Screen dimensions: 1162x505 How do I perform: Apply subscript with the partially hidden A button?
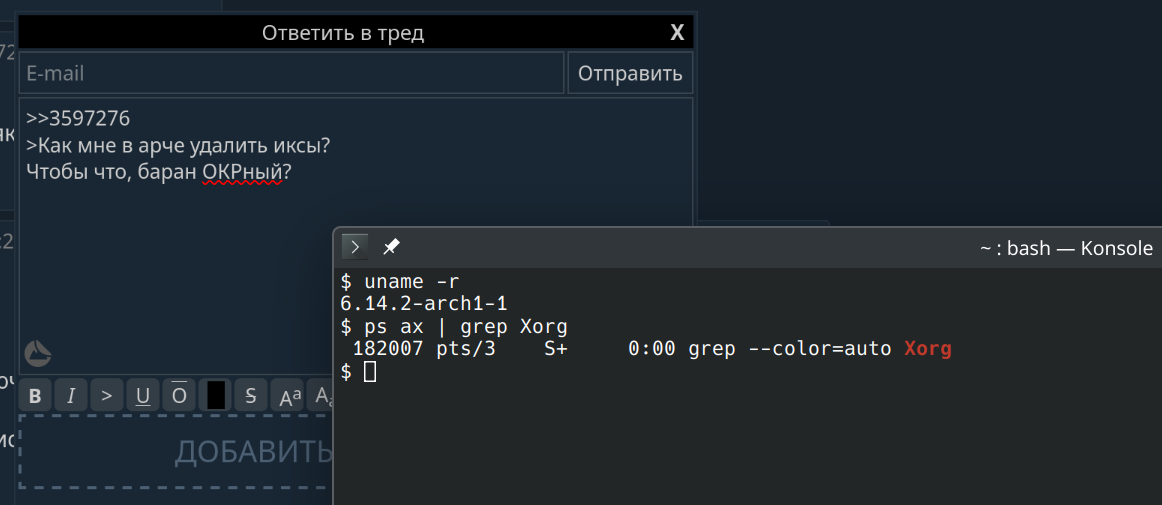pos(320,395)
